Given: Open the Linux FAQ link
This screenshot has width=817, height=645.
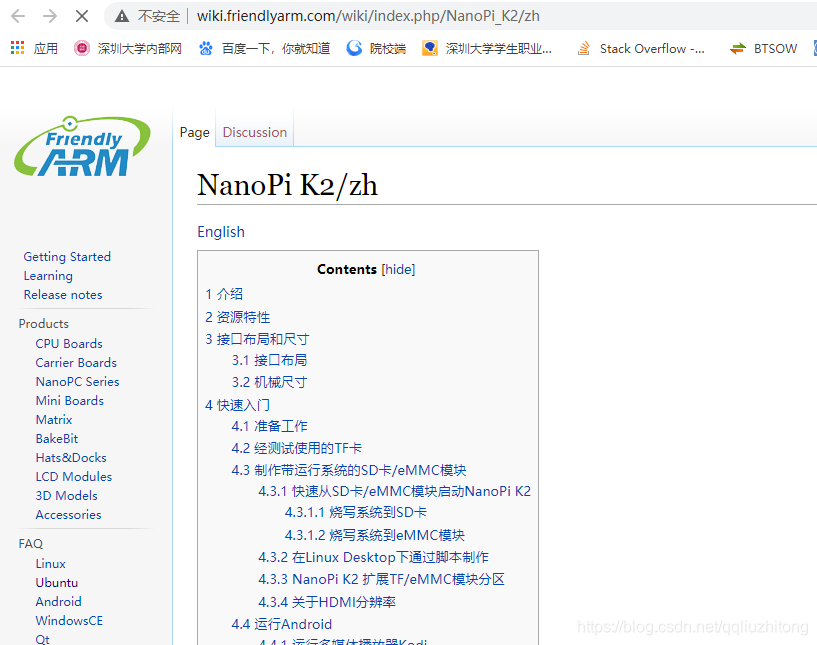Looking at the screenshot, I should [51, 564].
